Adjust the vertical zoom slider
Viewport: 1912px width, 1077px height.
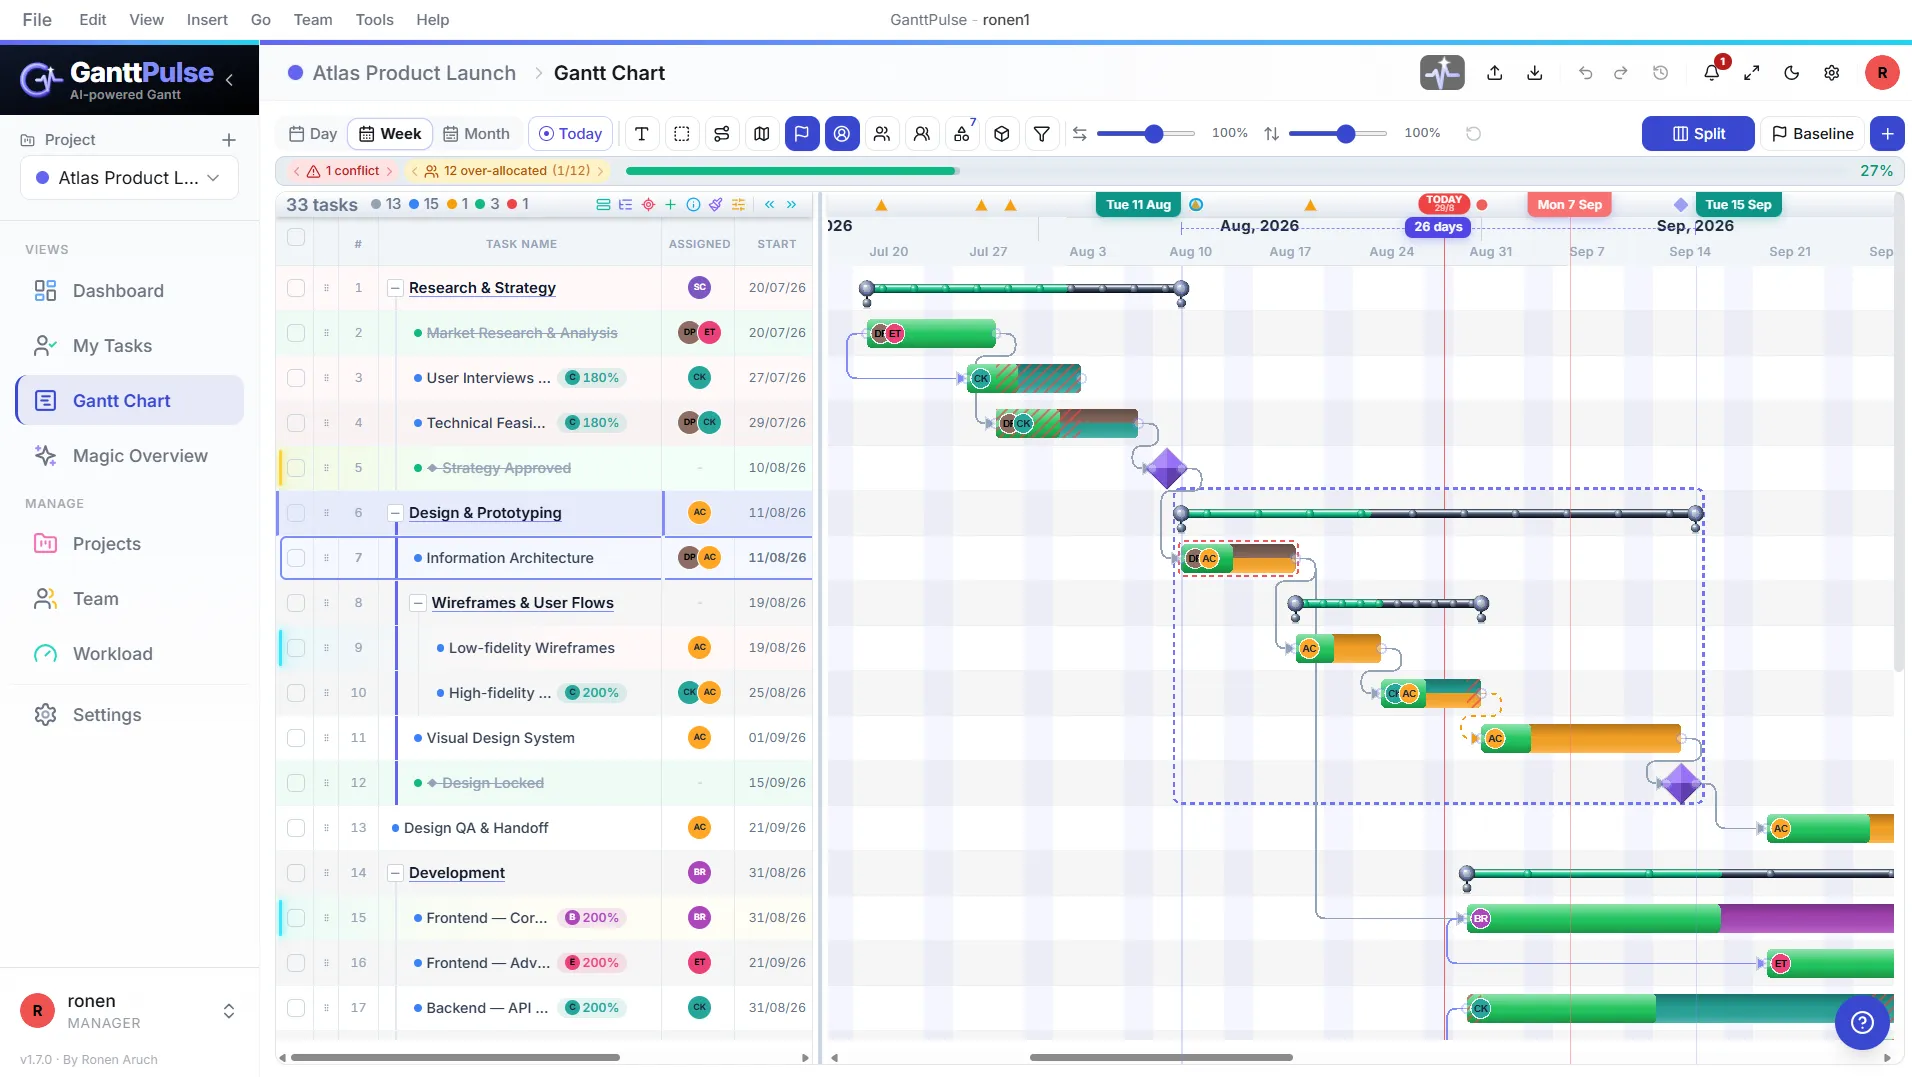pos(1338,134)
